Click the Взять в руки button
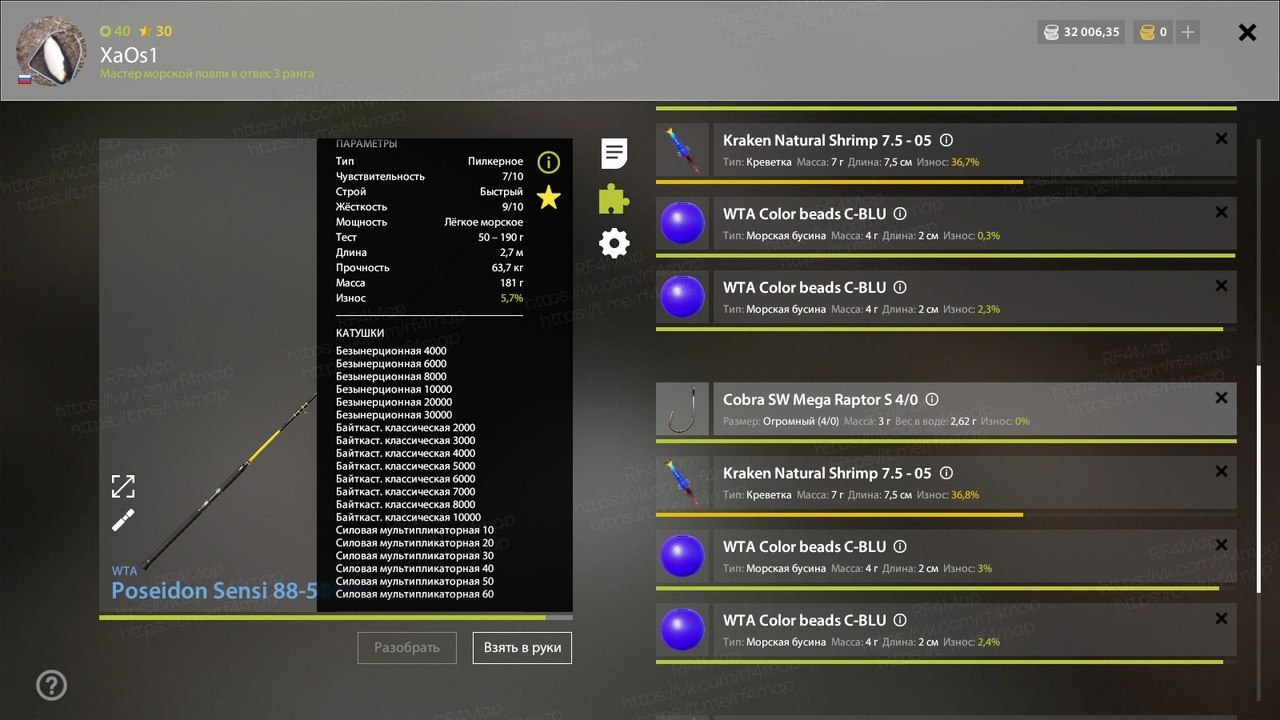This screenshot has height=720, width=1280. click(522, 648)
